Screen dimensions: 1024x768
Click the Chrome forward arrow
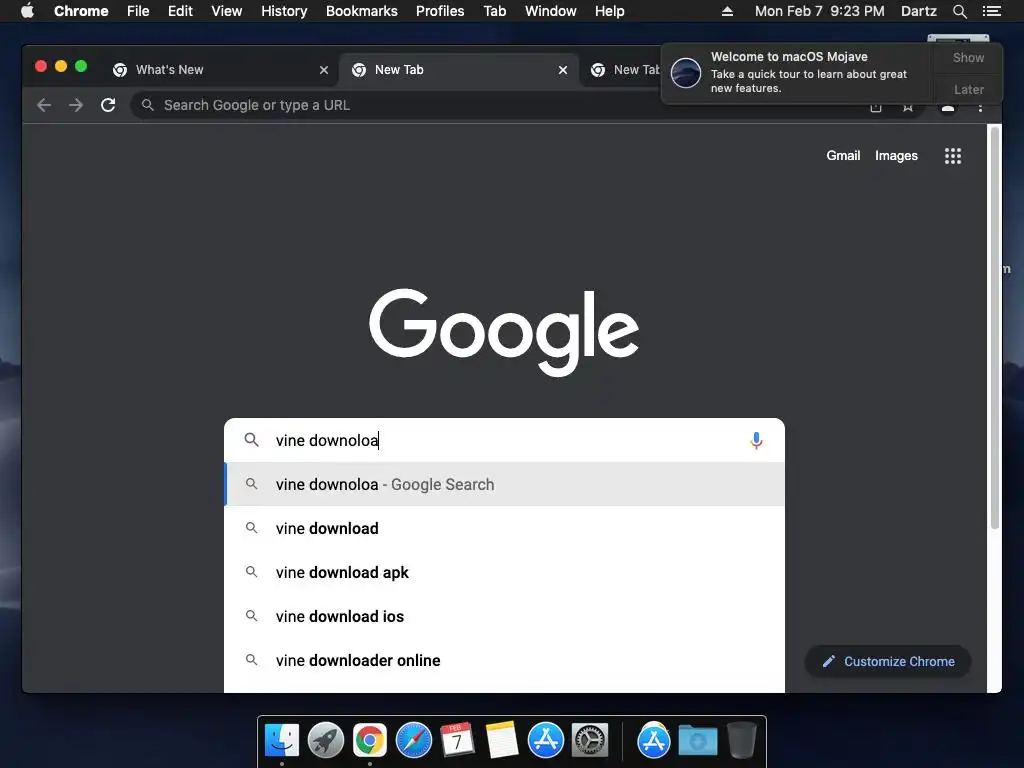(76, 105)
